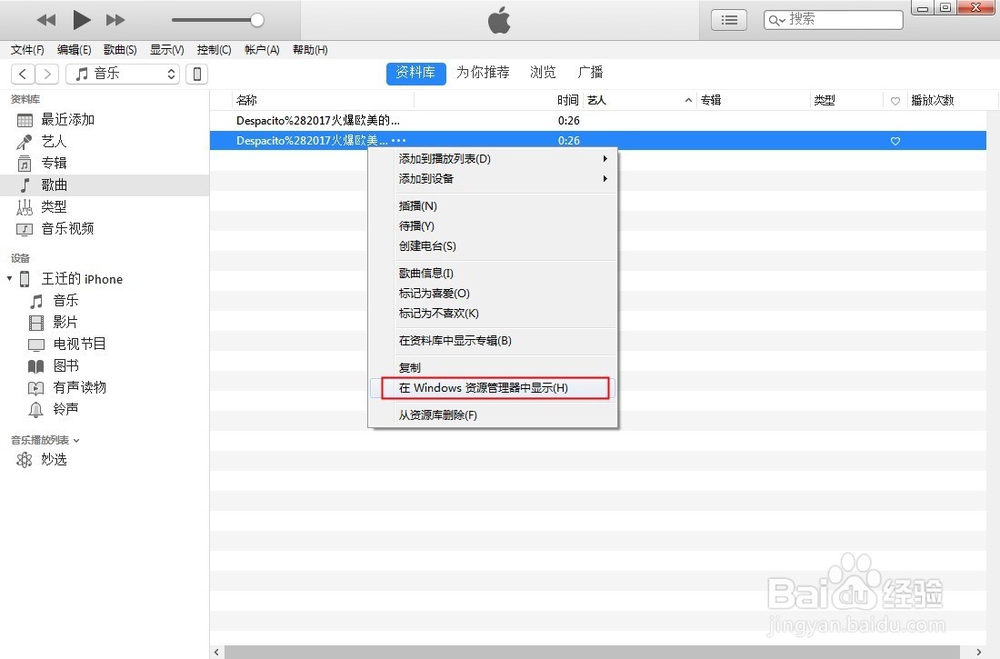
Task: Collapse the 王迁的 iPhone device tree
Action: [x=10, y=279]
